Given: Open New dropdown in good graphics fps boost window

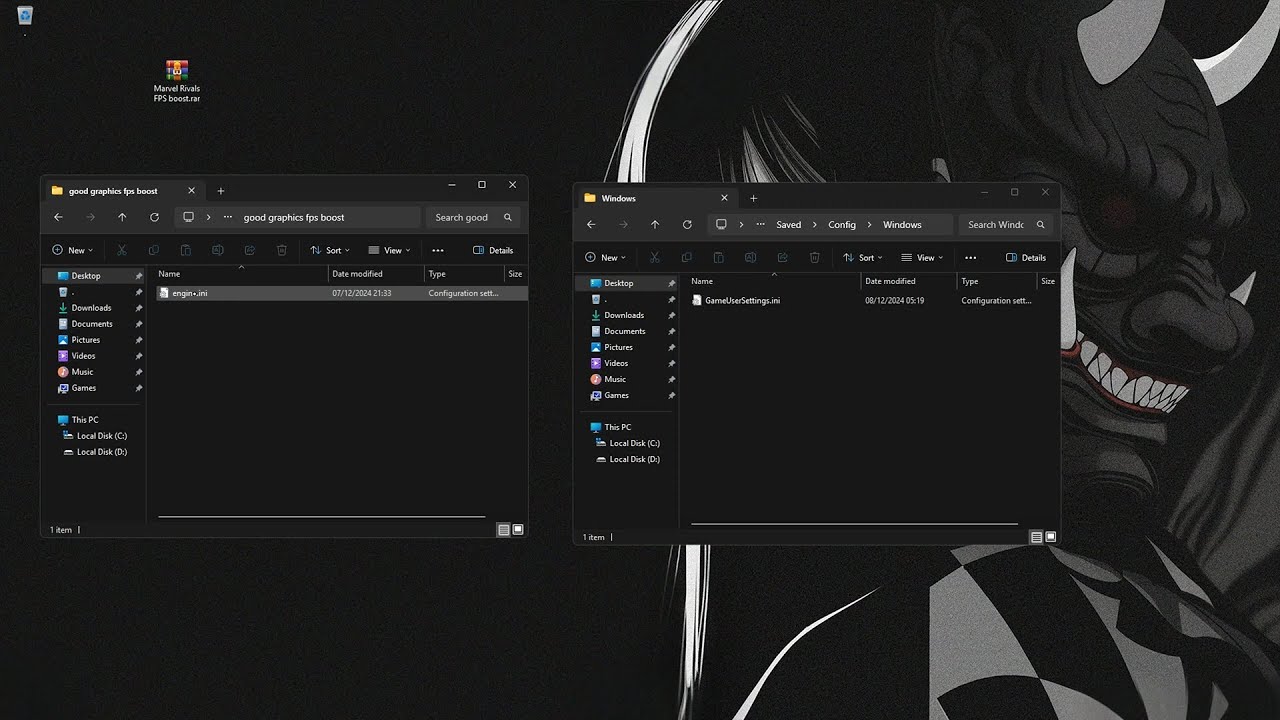Looking at the screenshot, I should coord(72,250).
